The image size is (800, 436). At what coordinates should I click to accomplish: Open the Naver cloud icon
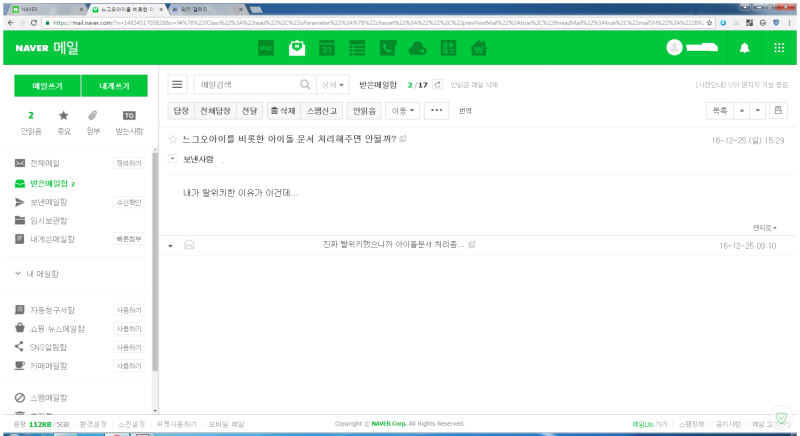[418, 48]
